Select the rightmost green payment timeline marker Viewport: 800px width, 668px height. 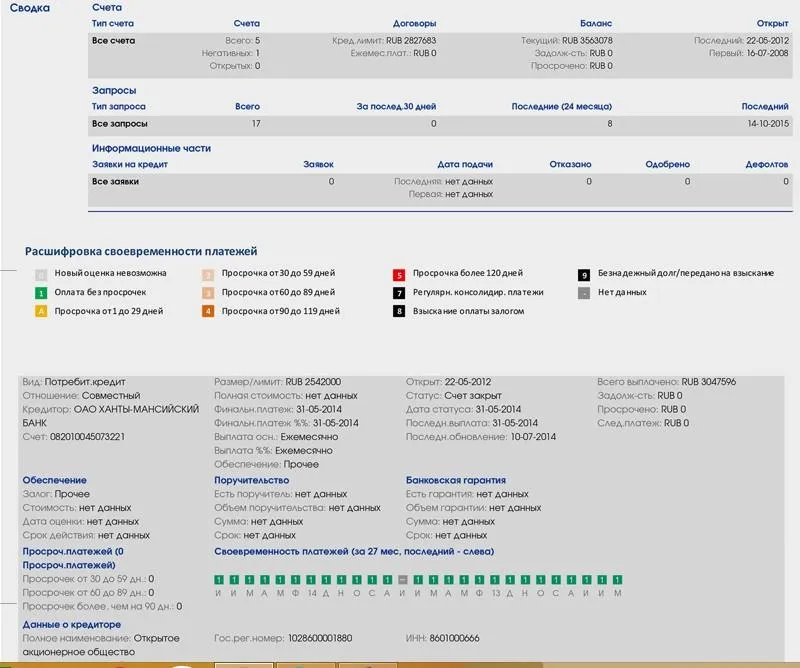[x=617, y=579]
